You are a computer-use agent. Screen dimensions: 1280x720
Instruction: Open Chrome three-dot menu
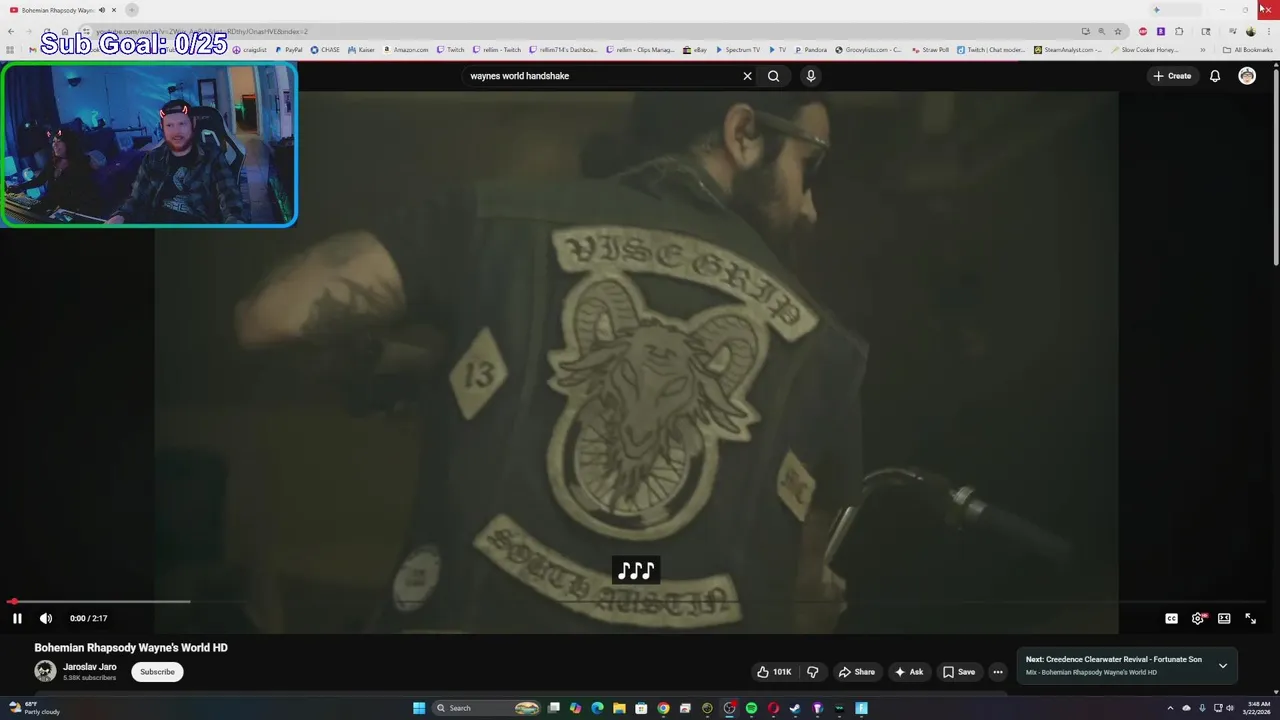1269,31
